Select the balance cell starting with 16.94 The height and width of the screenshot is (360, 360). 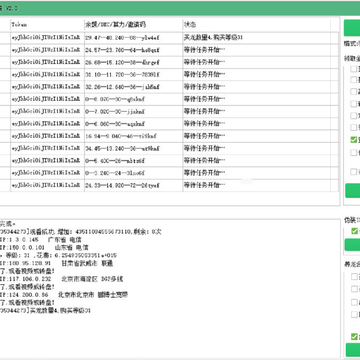[x=133, y=136]
